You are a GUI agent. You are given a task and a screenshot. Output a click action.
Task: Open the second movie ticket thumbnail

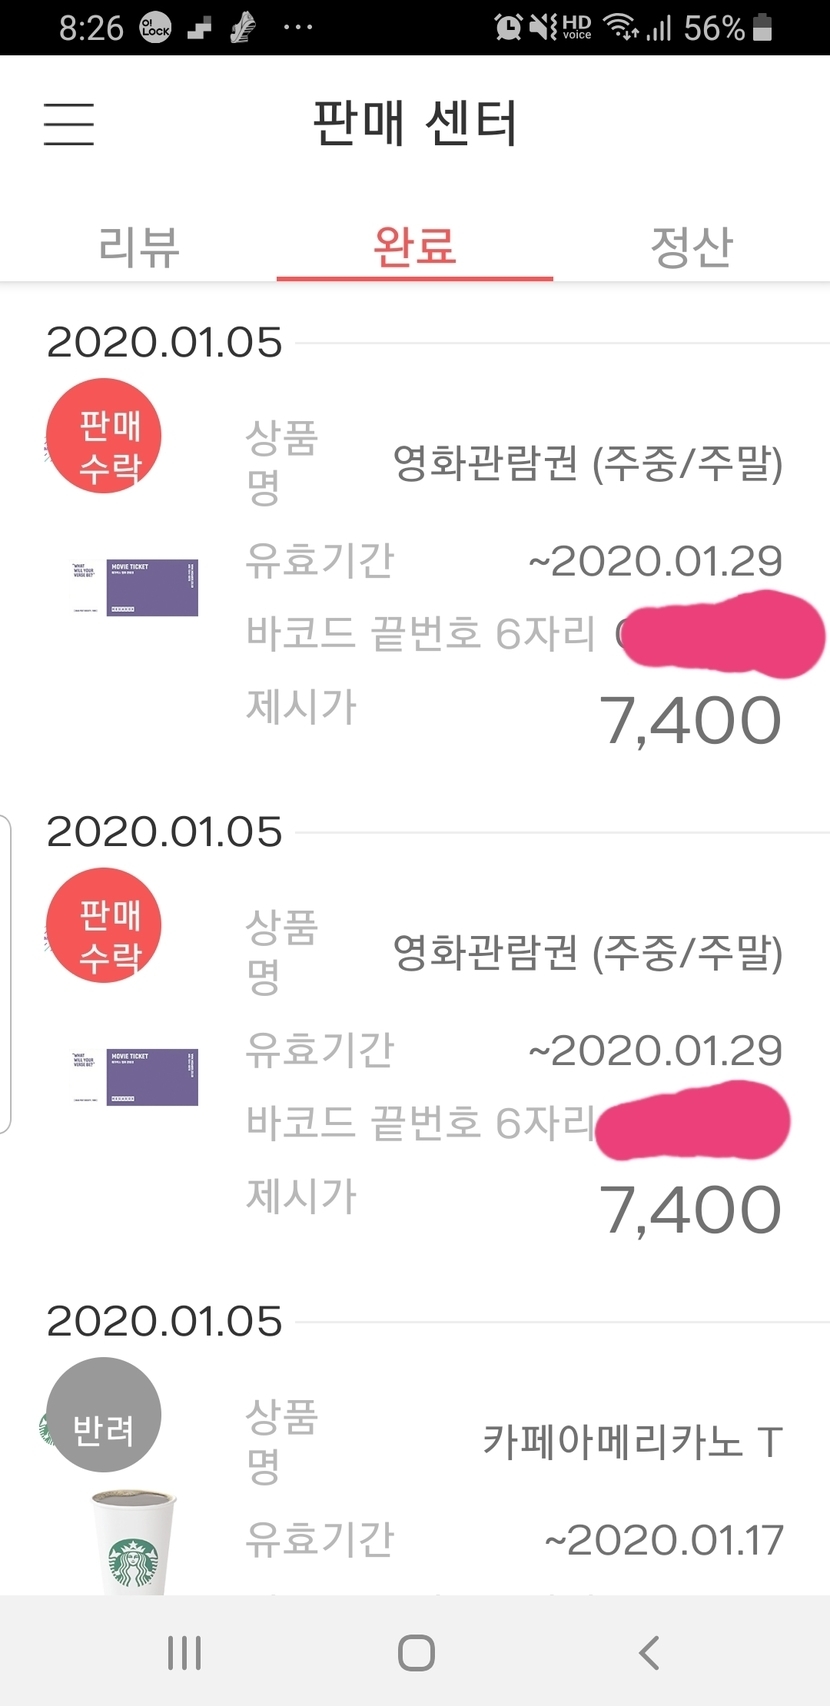tap(136, 1076)
